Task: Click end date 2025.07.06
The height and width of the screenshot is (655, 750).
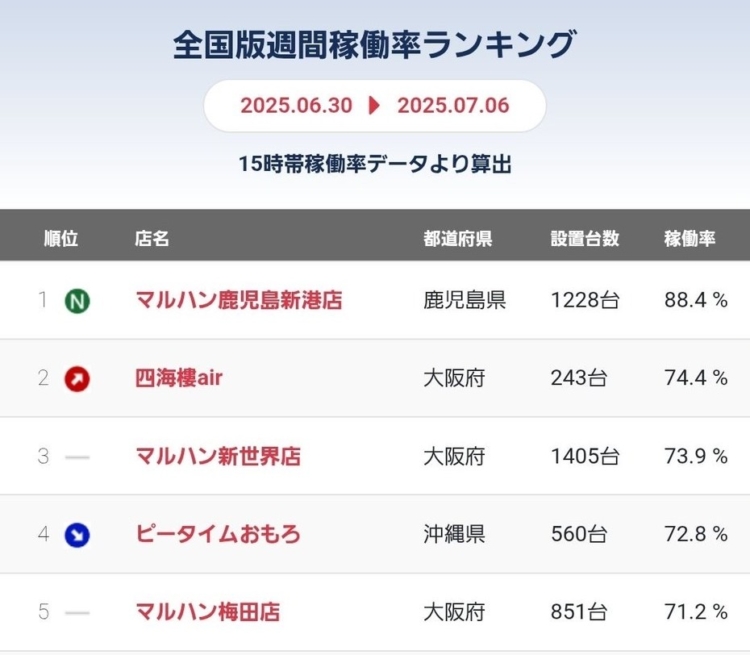Action: tap(453, 106)
